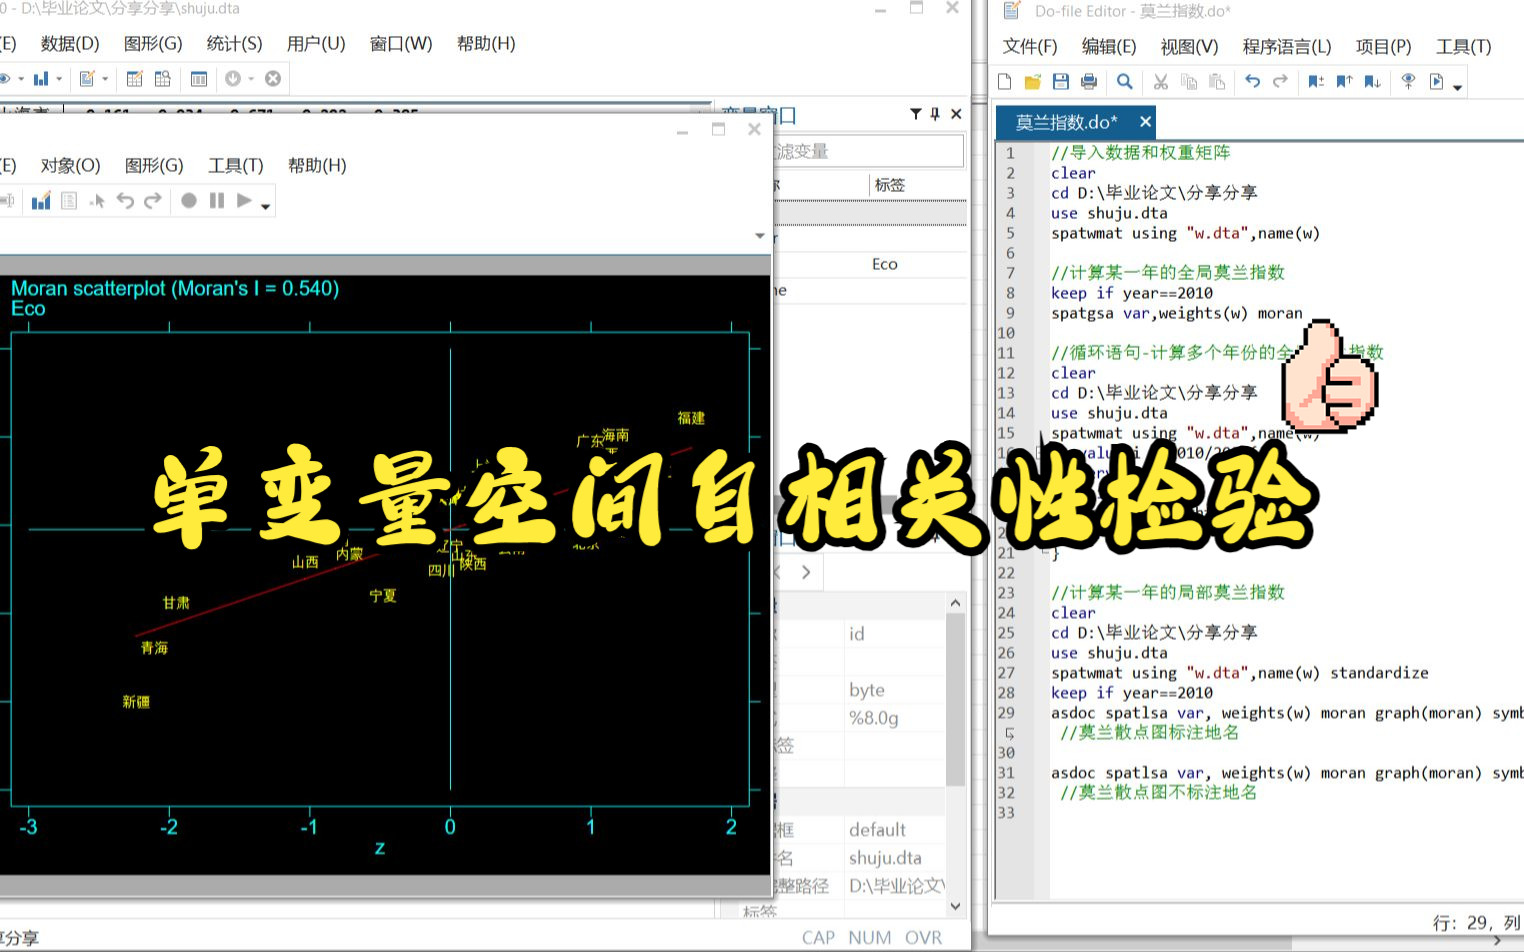The image size is (1524, 952).
Task: Toggle OVR mode in the status bar
Action: point(922,937)
